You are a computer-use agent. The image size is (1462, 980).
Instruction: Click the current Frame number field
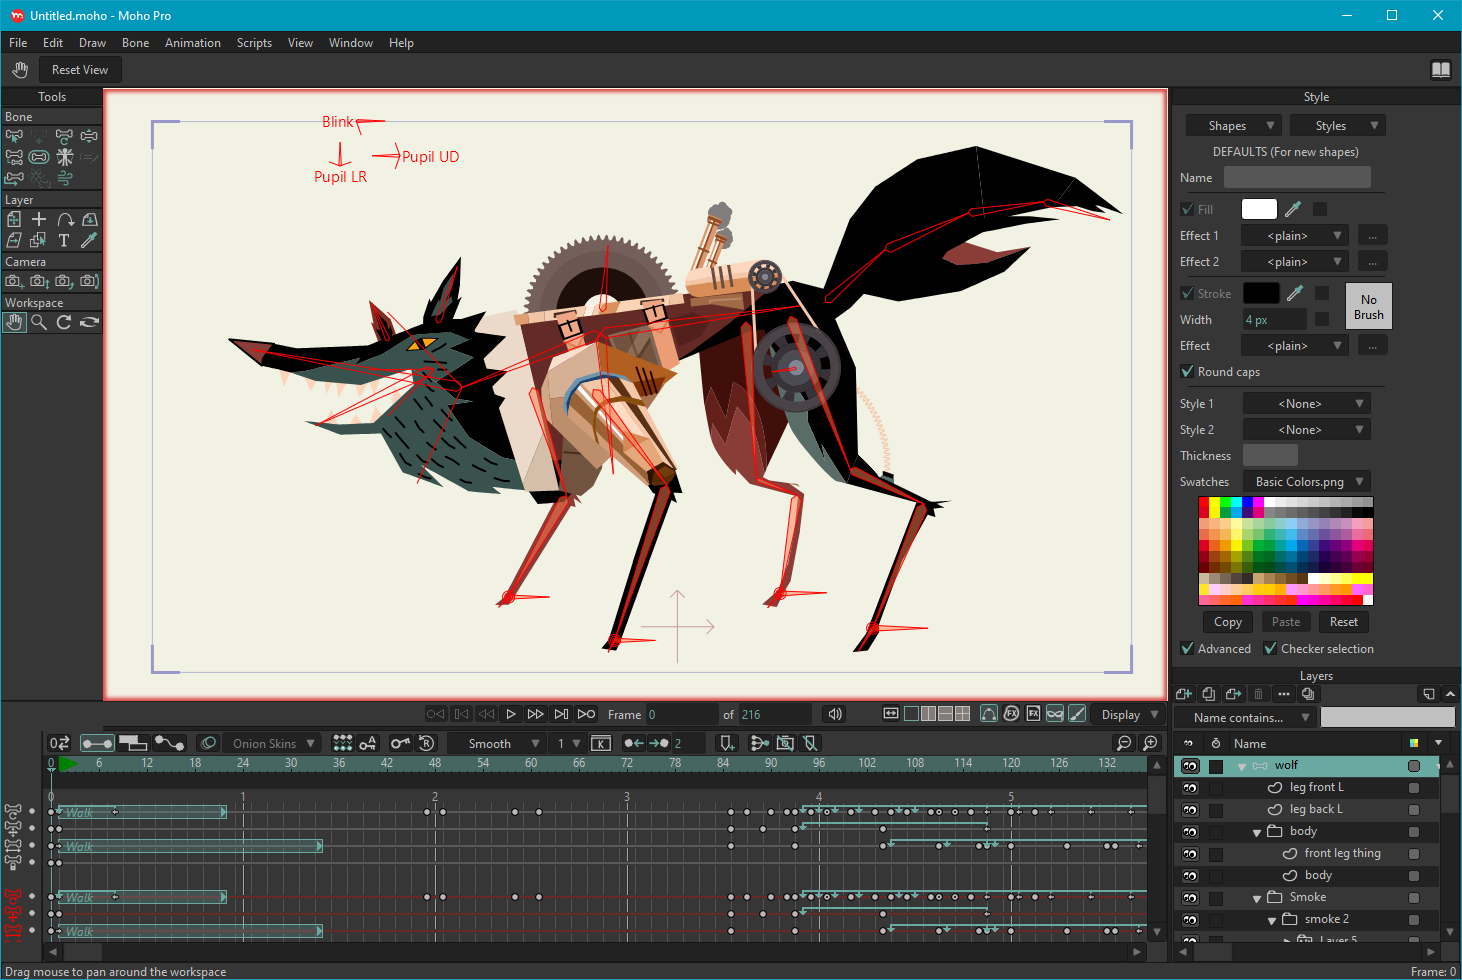click(681, 714)
